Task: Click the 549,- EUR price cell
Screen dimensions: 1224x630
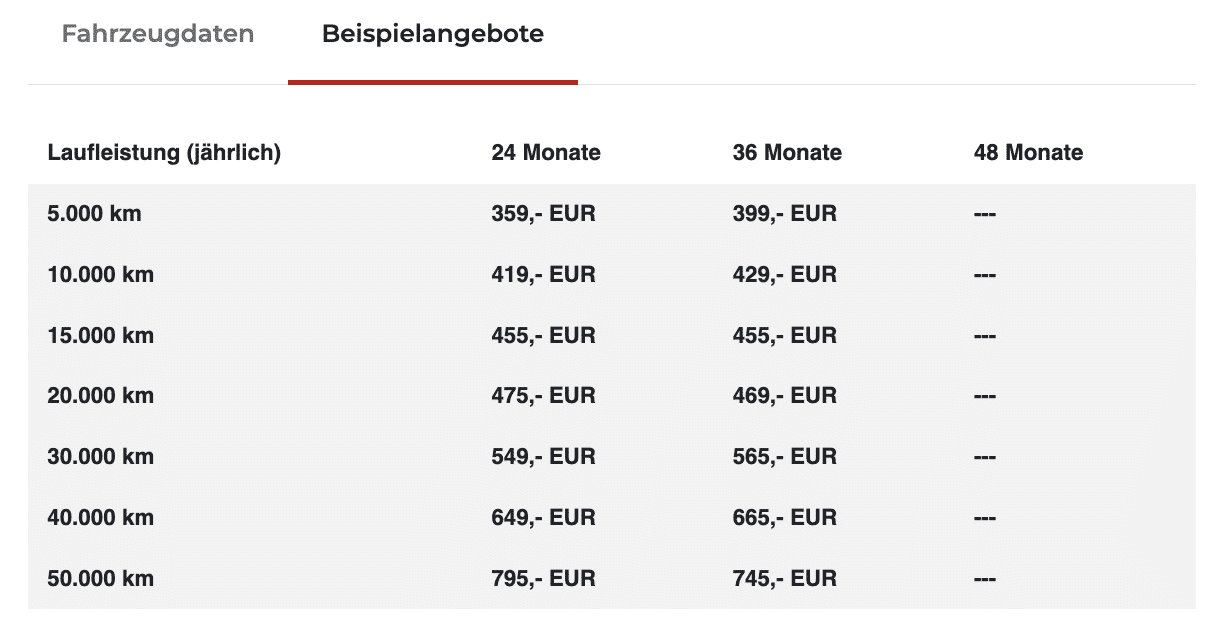Action: pos(543,457)
